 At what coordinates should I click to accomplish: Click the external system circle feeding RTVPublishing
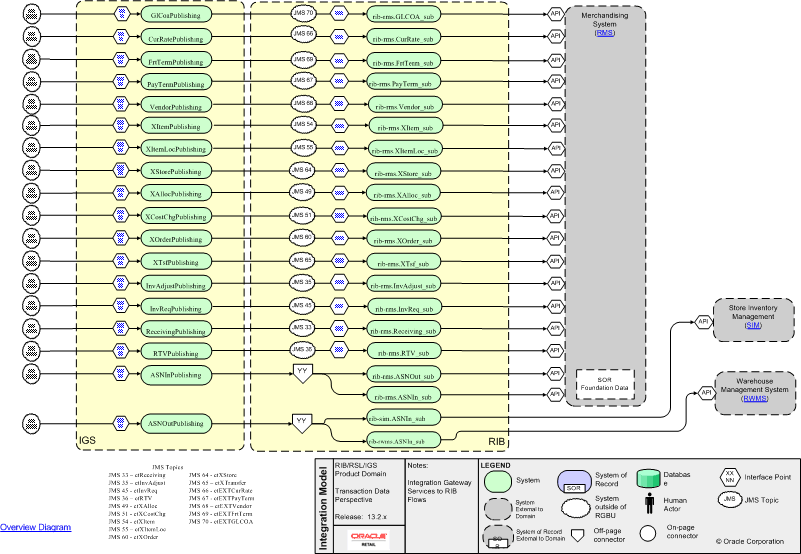pyautogui.click(x=32, y=351)
